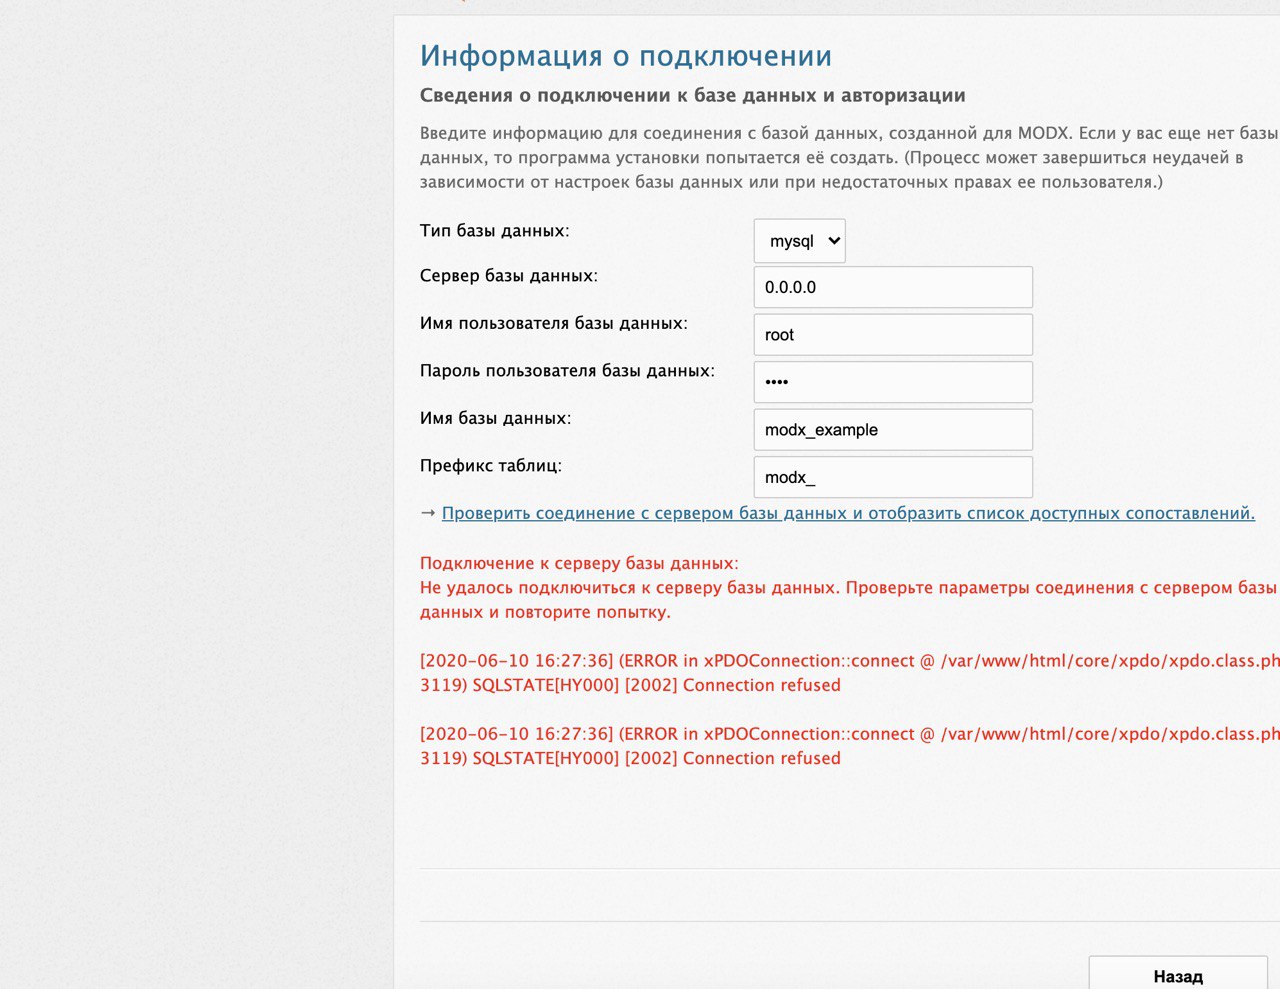This screenshot has width=1280, height=989.
Task: Click the first Connection refused error line
Action: click(x=849, y=673)
